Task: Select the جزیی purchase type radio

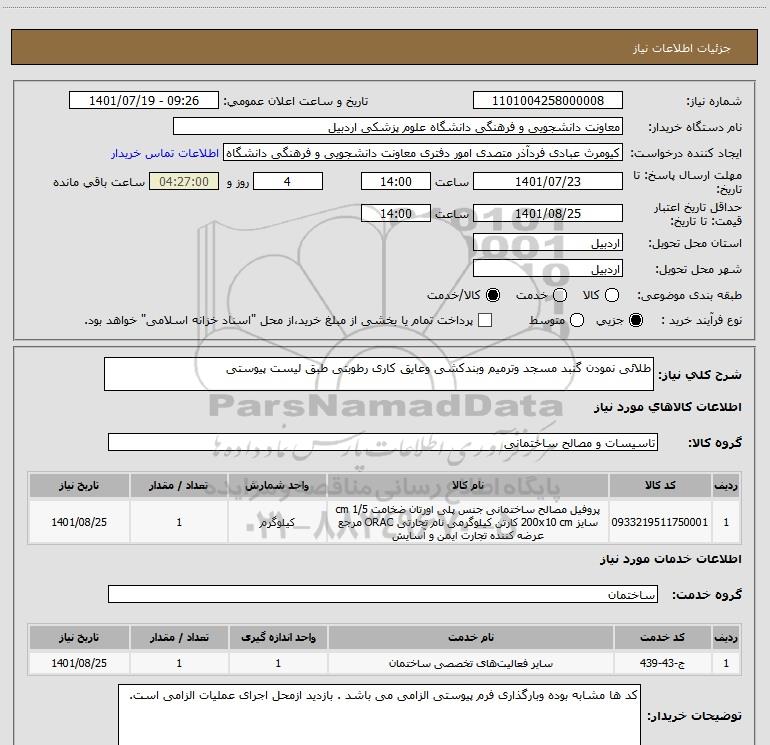Action: click(636, 320)
